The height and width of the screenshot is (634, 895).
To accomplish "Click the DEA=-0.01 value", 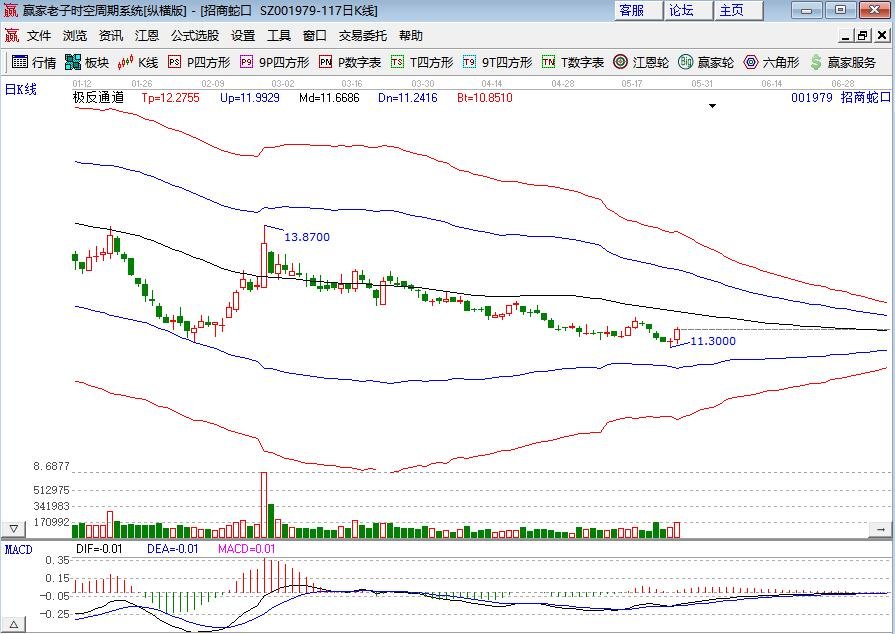I will tap(172, 549).
